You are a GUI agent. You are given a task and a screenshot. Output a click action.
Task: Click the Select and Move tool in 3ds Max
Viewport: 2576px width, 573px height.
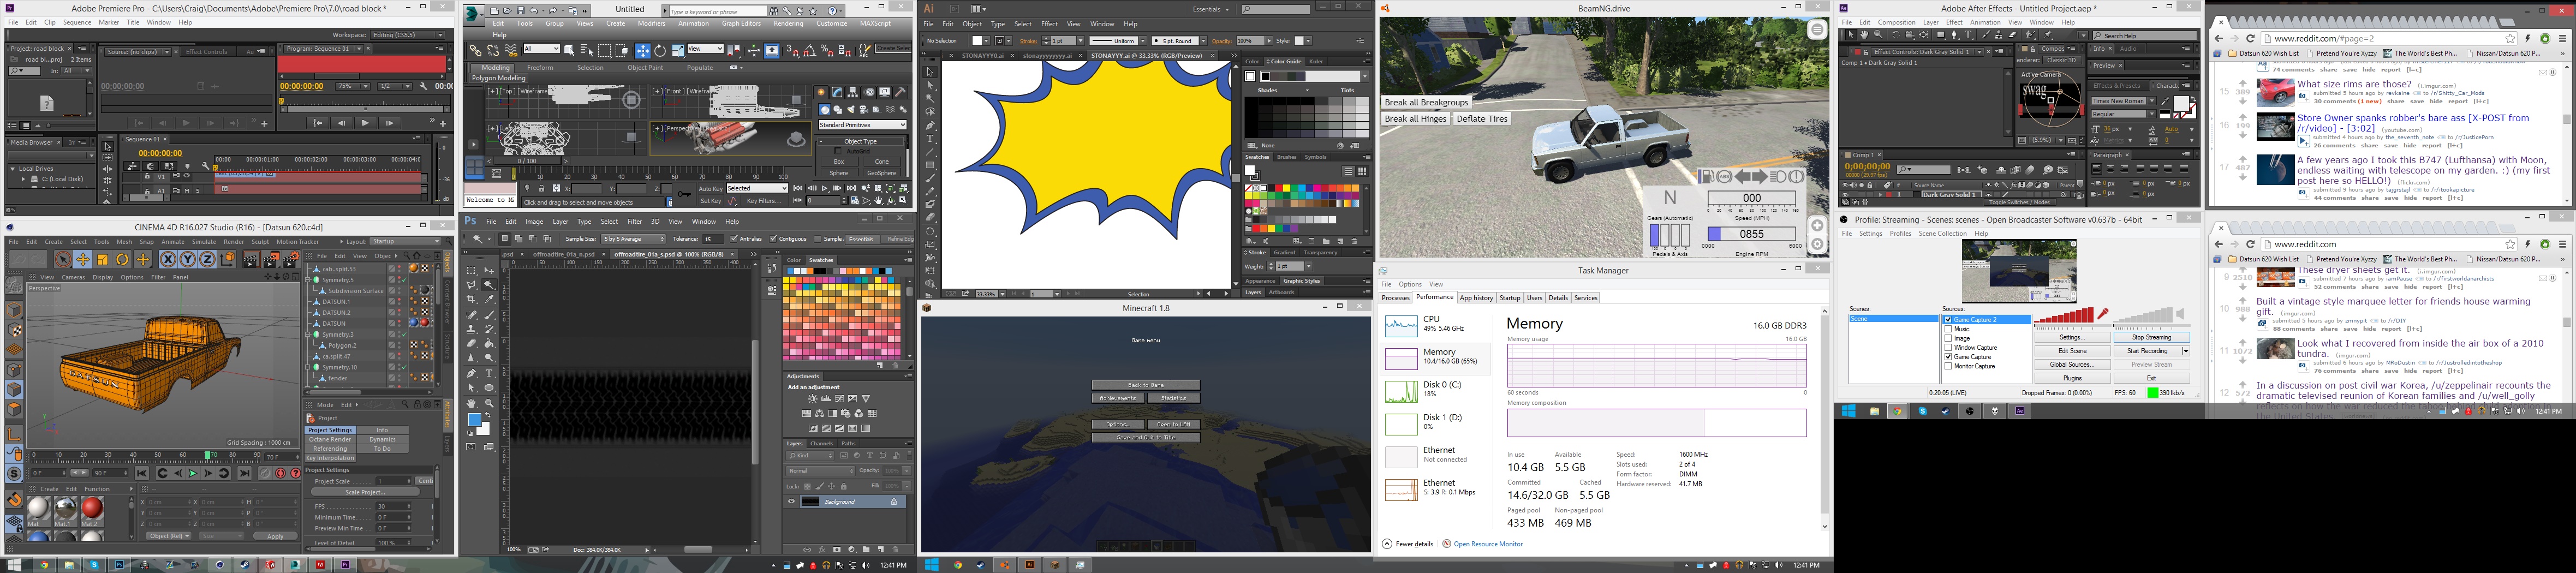pos(643,50)
